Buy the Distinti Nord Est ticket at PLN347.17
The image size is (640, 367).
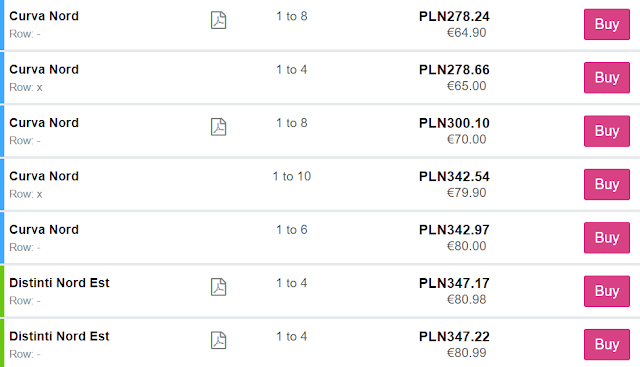coord(607,291)
